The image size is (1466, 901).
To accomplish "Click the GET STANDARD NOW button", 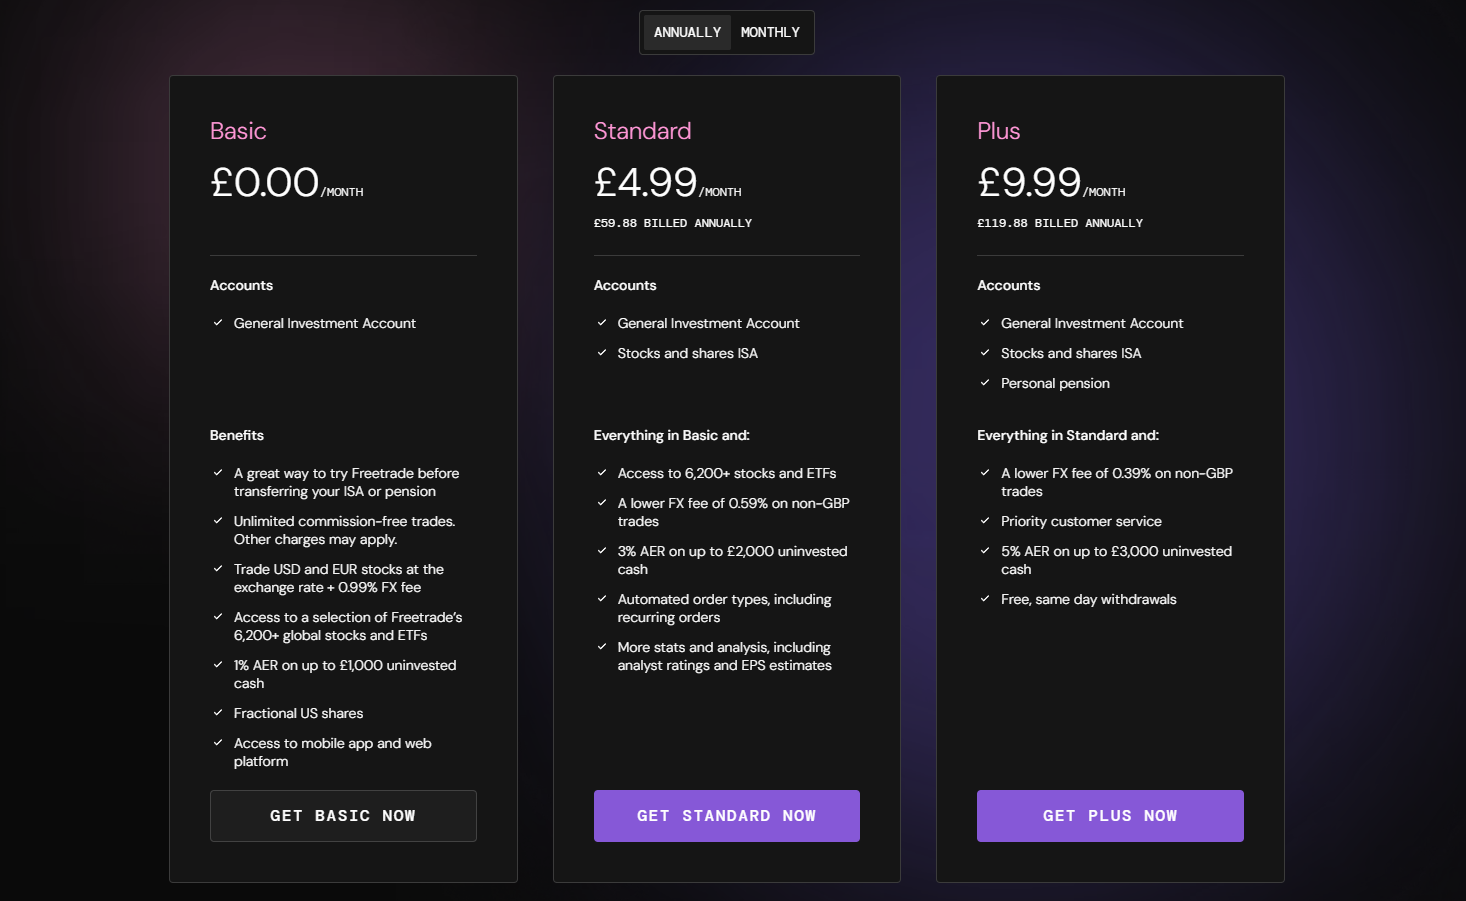I will 726,815.
